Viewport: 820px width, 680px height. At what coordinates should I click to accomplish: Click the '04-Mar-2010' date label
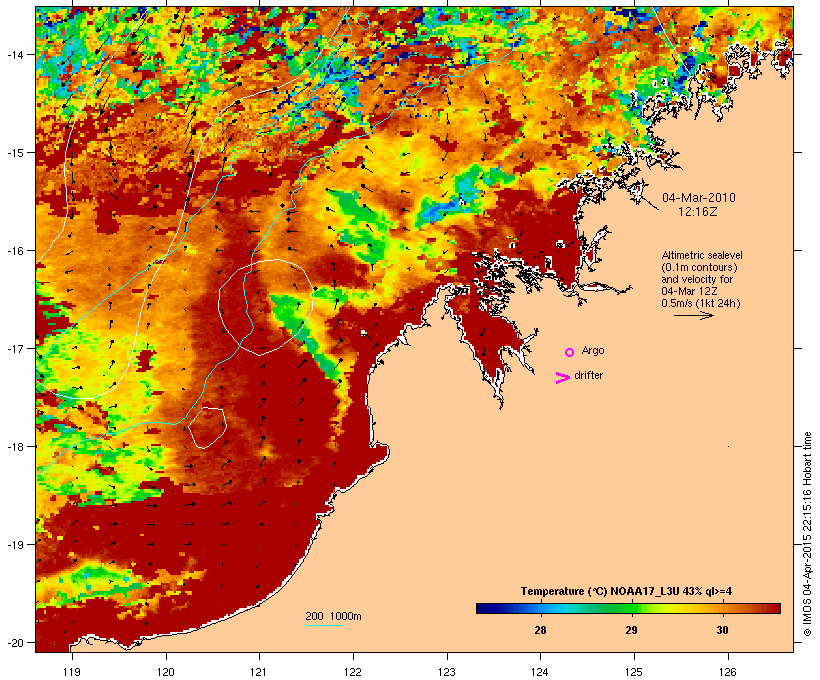click(x=699, y=198)
